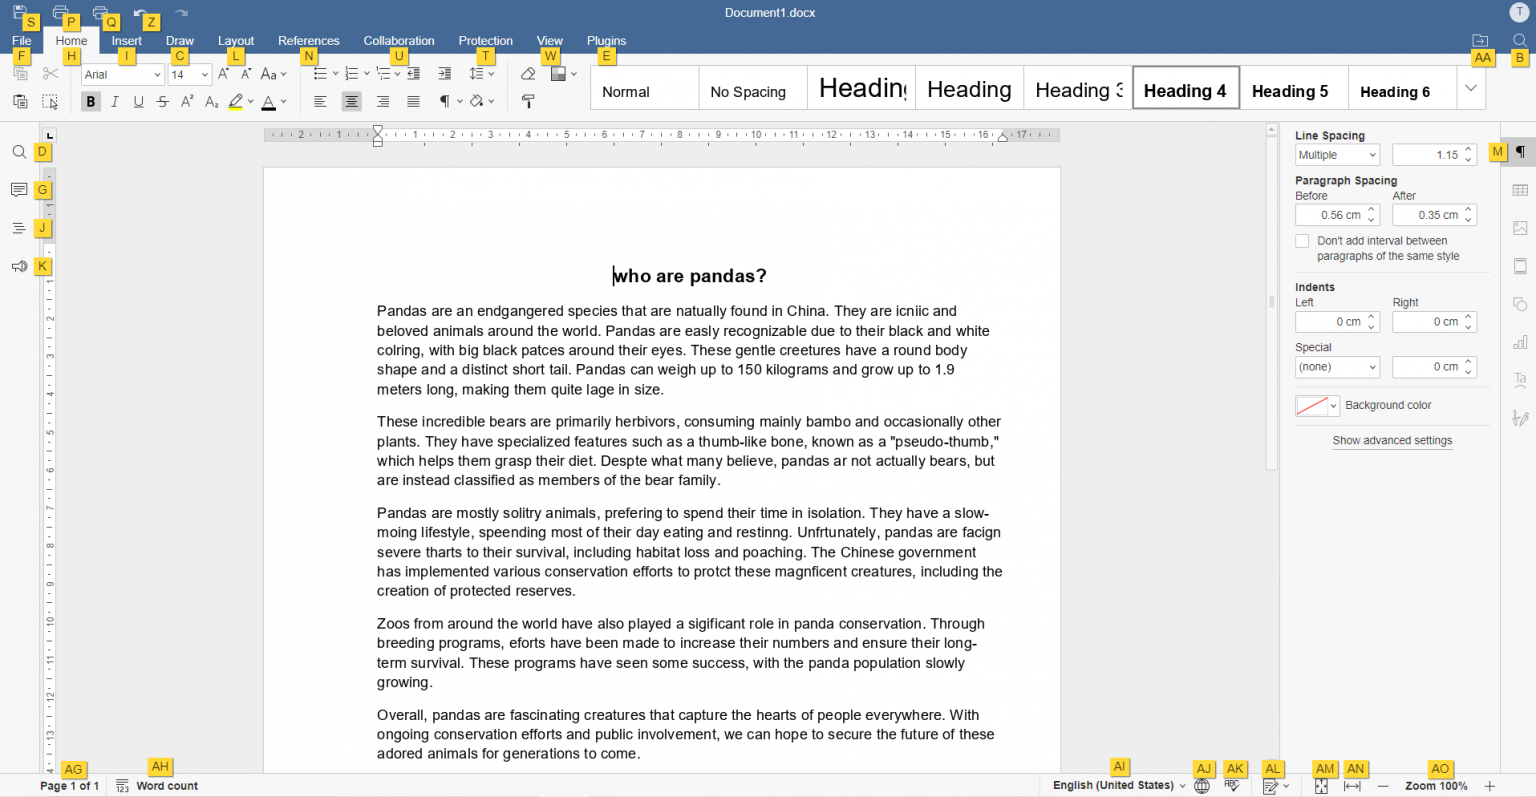Open Table settings in the right sidebar

pyautogui.click(x=1520, y=188)
